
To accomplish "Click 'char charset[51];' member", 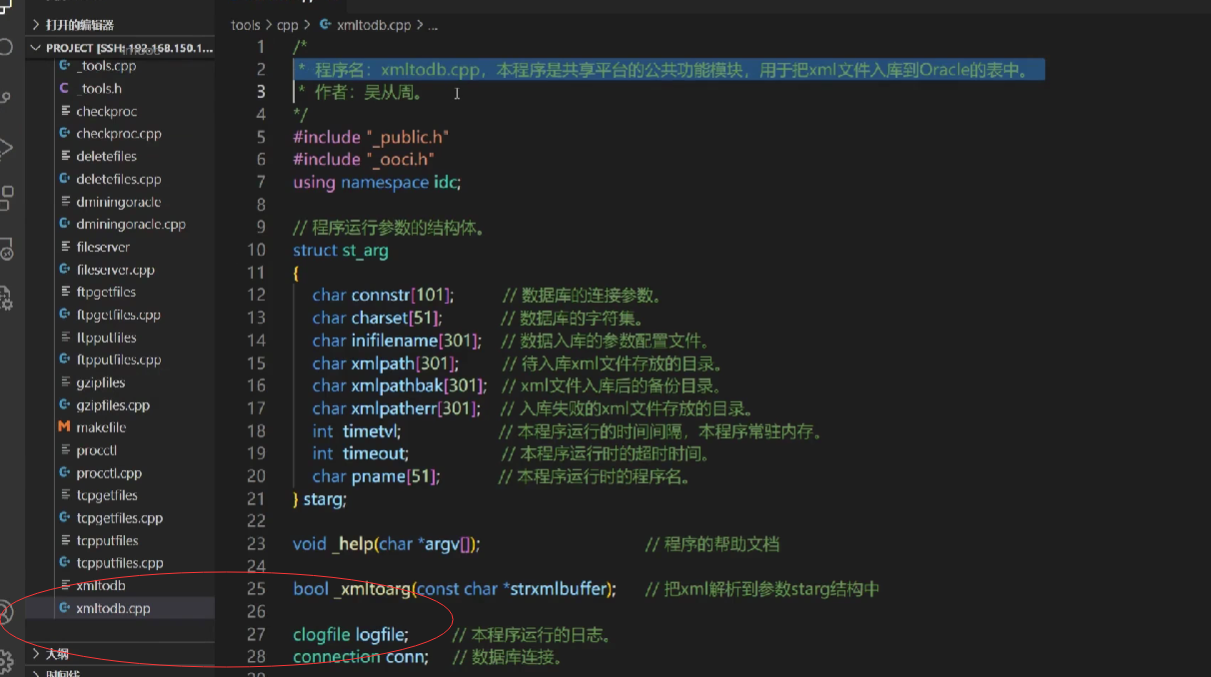I will [377, 318].
